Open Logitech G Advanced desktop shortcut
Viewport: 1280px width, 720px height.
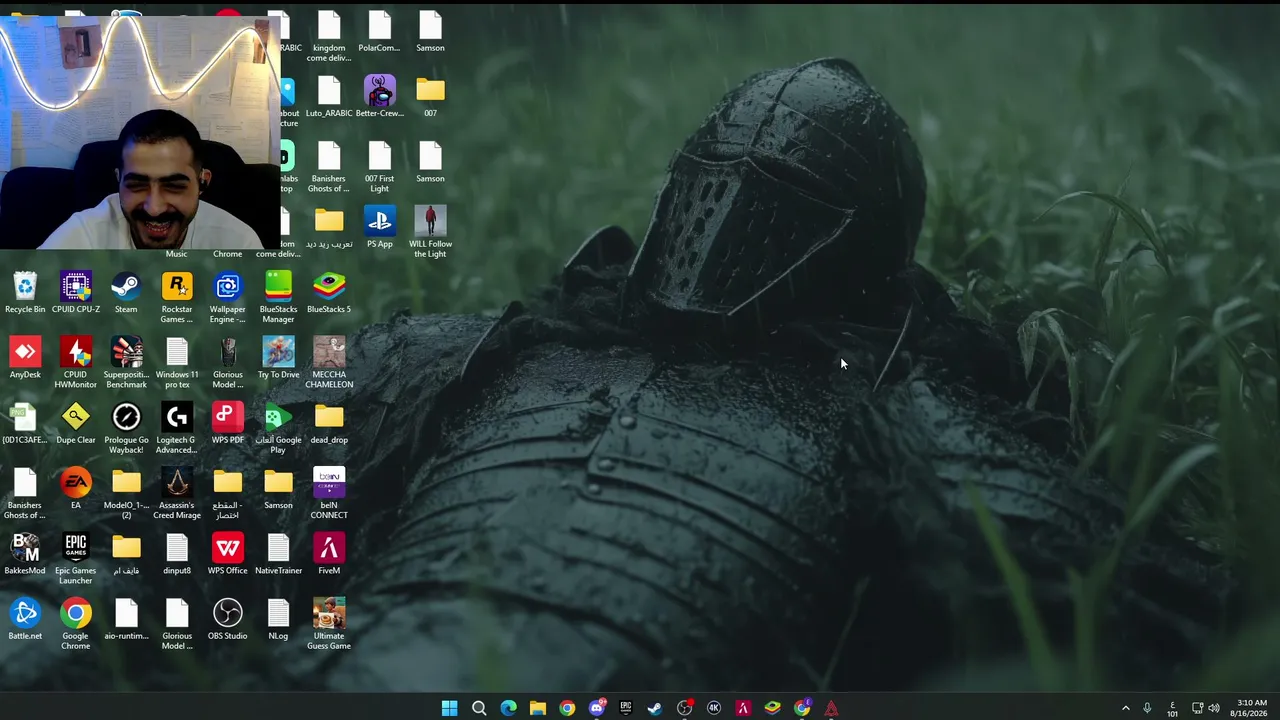click(x=177, y=428)
